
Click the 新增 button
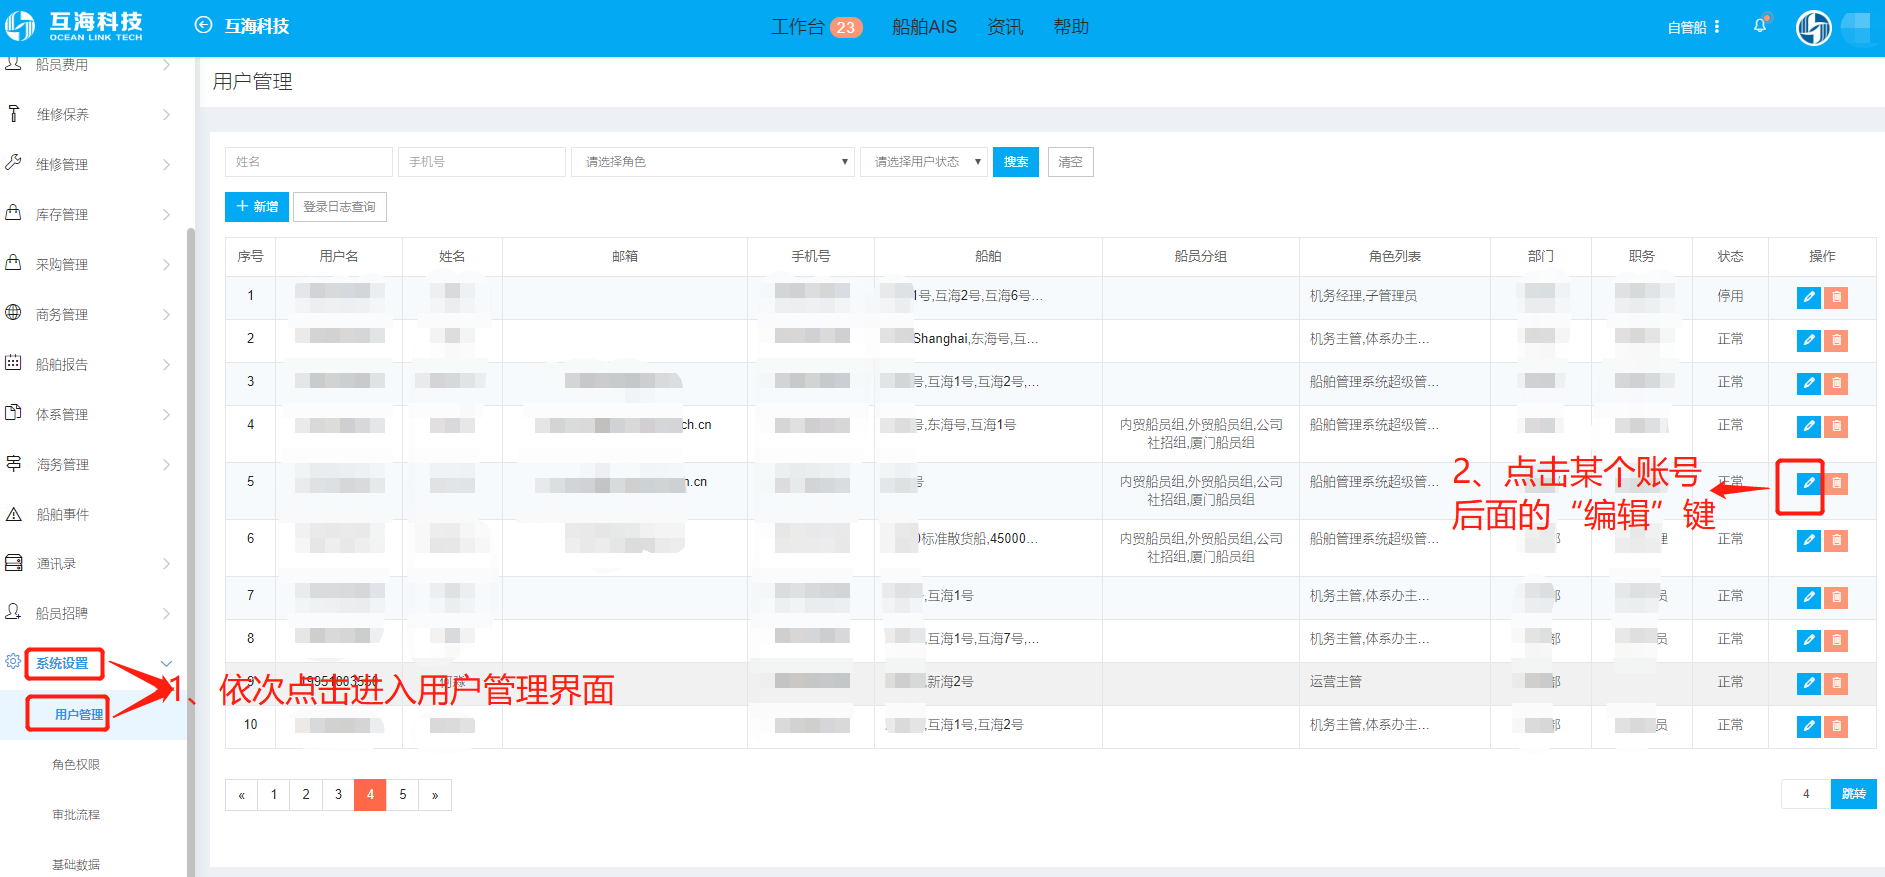click(x=257, y=207)
